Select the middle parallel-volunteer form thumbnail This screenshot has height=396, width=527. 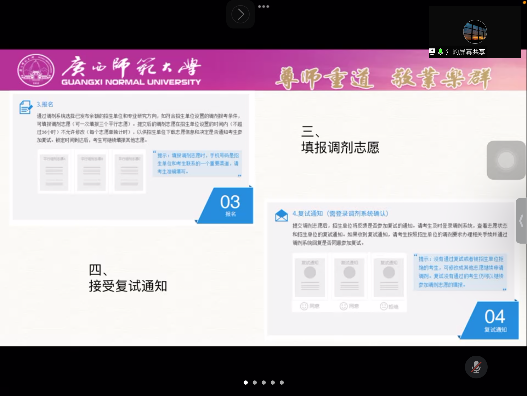(x=92, y=172)
